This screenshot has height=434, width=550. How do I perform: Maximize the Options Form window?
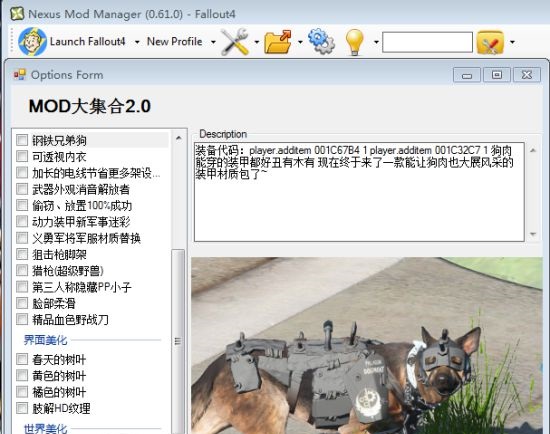pos(497,75)
